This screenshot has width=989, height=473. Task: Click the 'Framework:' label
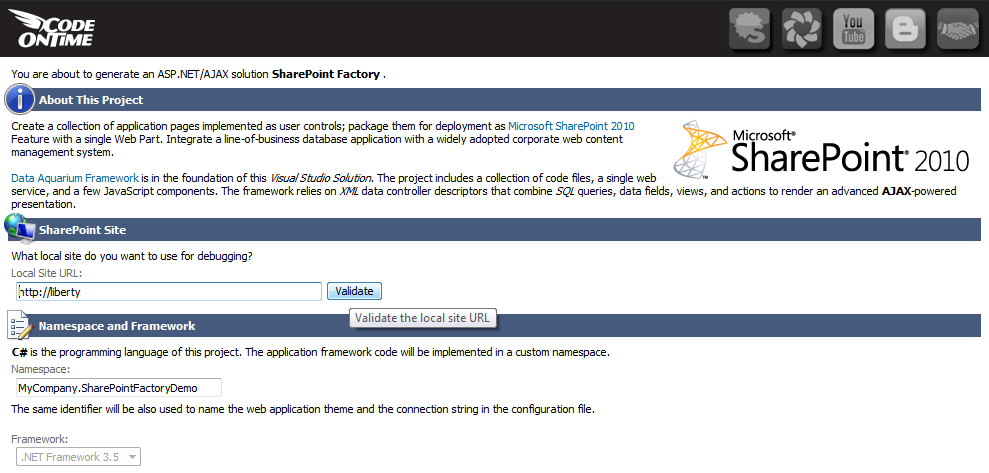tap(40, 439)
